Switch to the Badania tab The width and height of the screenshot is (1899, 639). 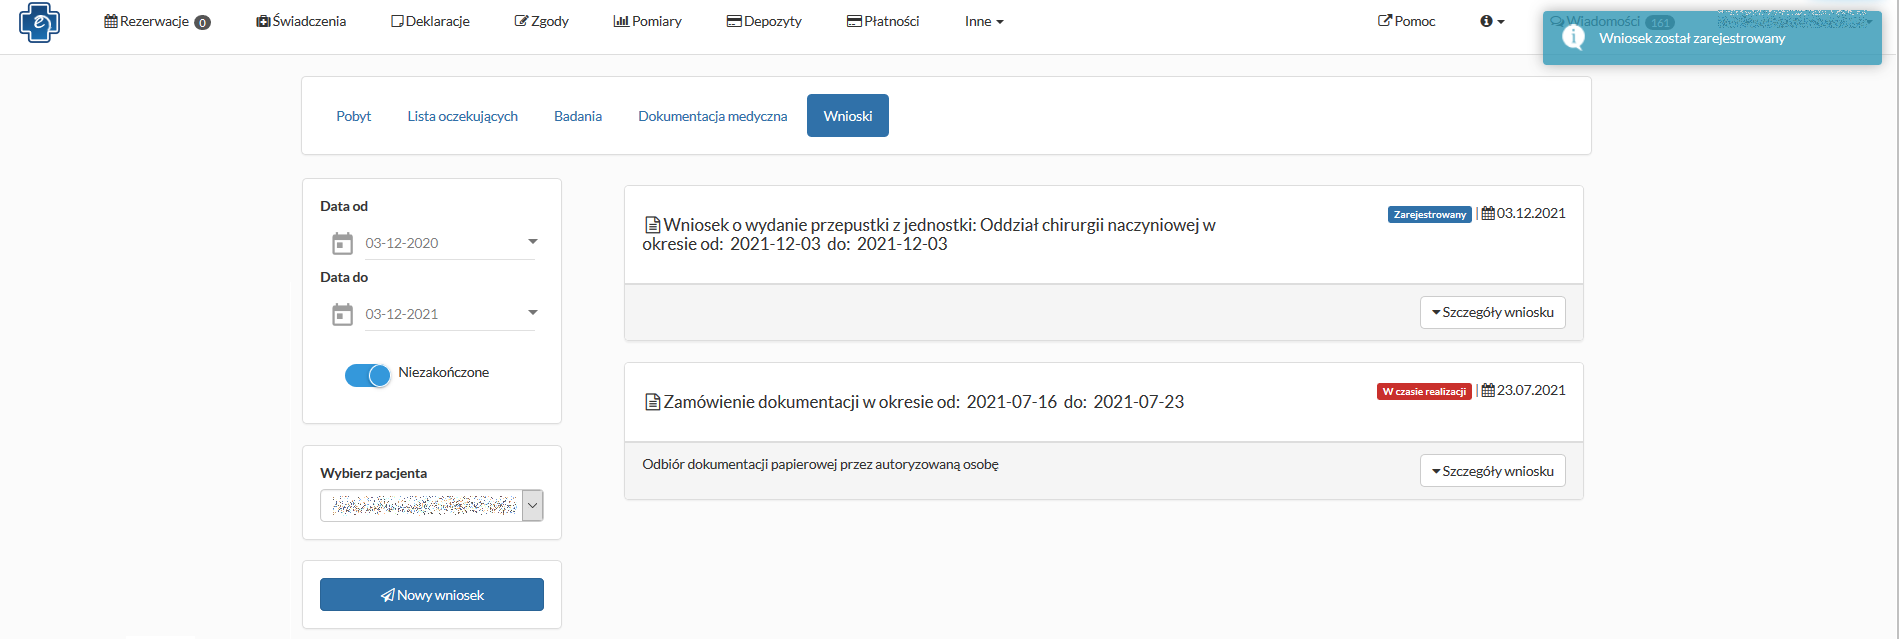[577, 116]
